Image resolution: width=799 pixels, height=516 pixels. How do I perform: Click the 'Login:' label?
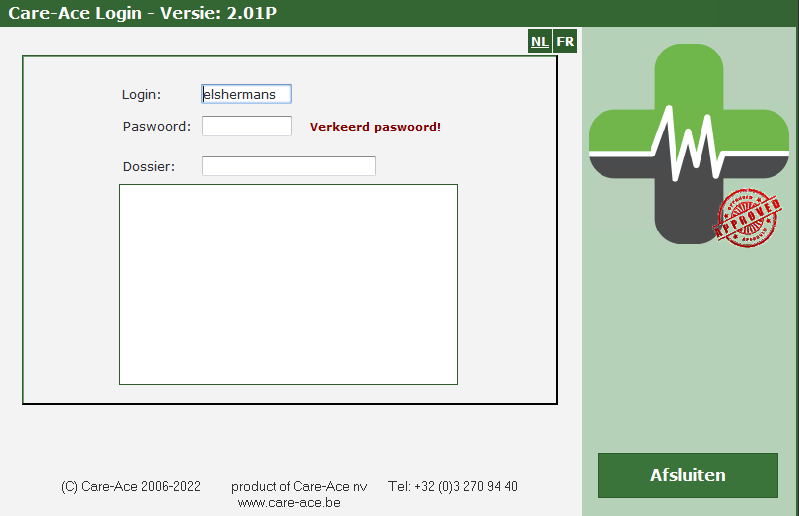[x=141, y=95]
